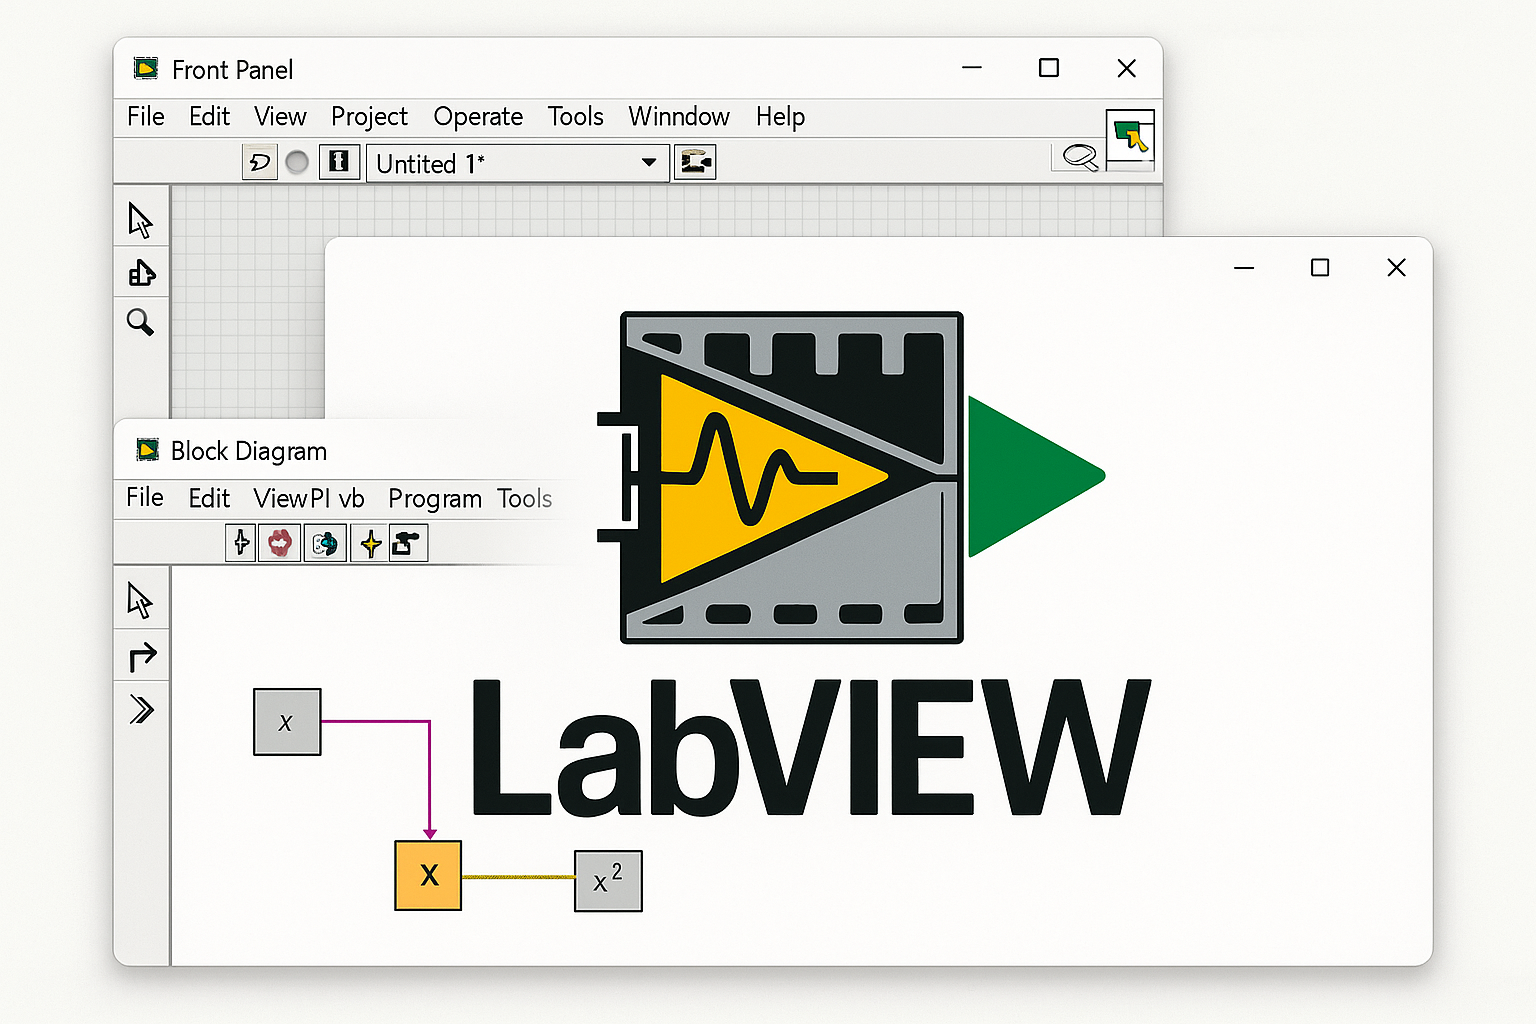Open Tools menu in Block Diagram

525,498
